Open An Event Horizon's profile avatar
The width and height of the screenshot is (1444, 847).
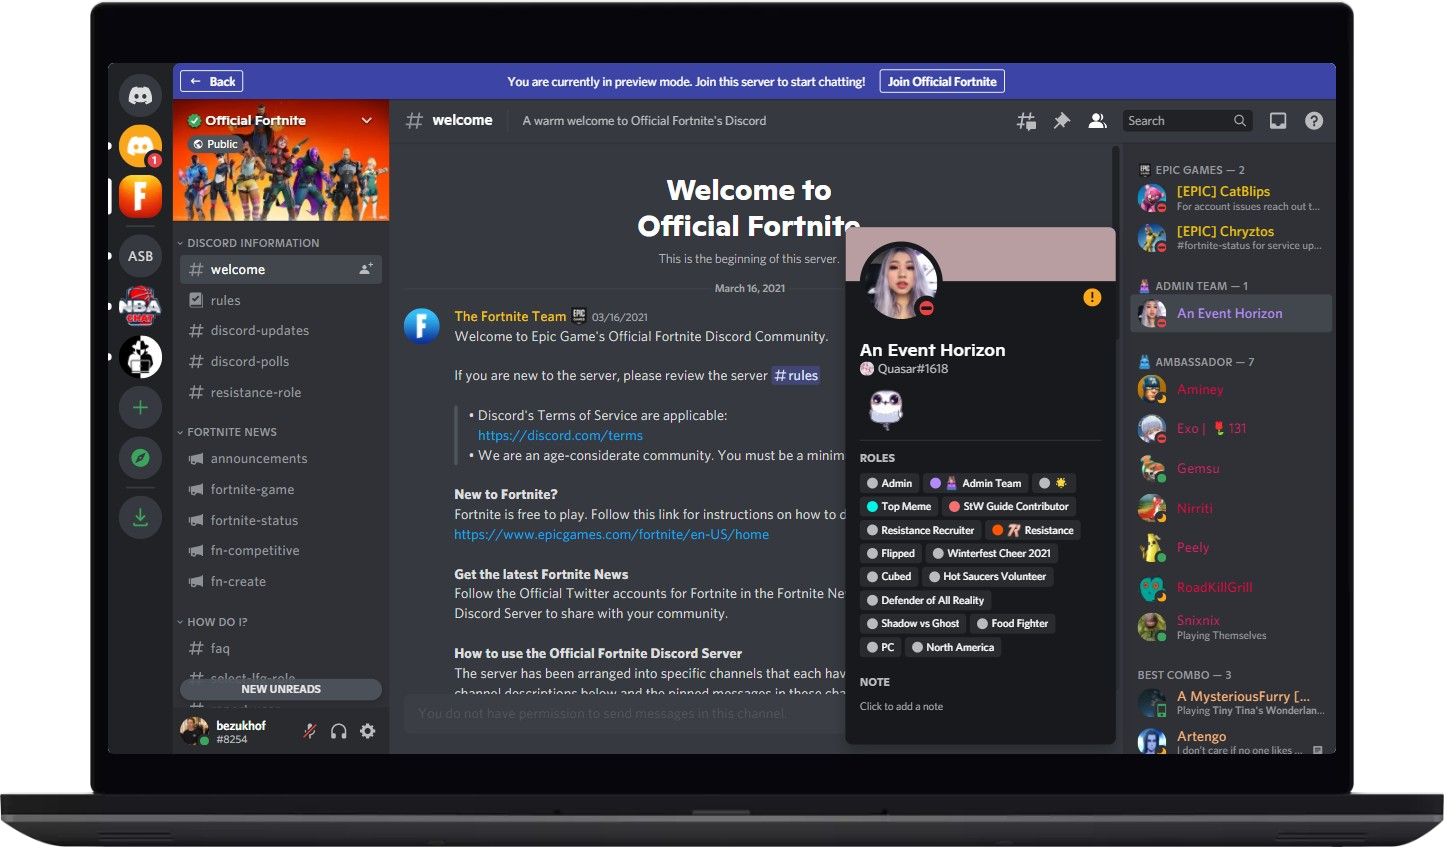point(900,282)
